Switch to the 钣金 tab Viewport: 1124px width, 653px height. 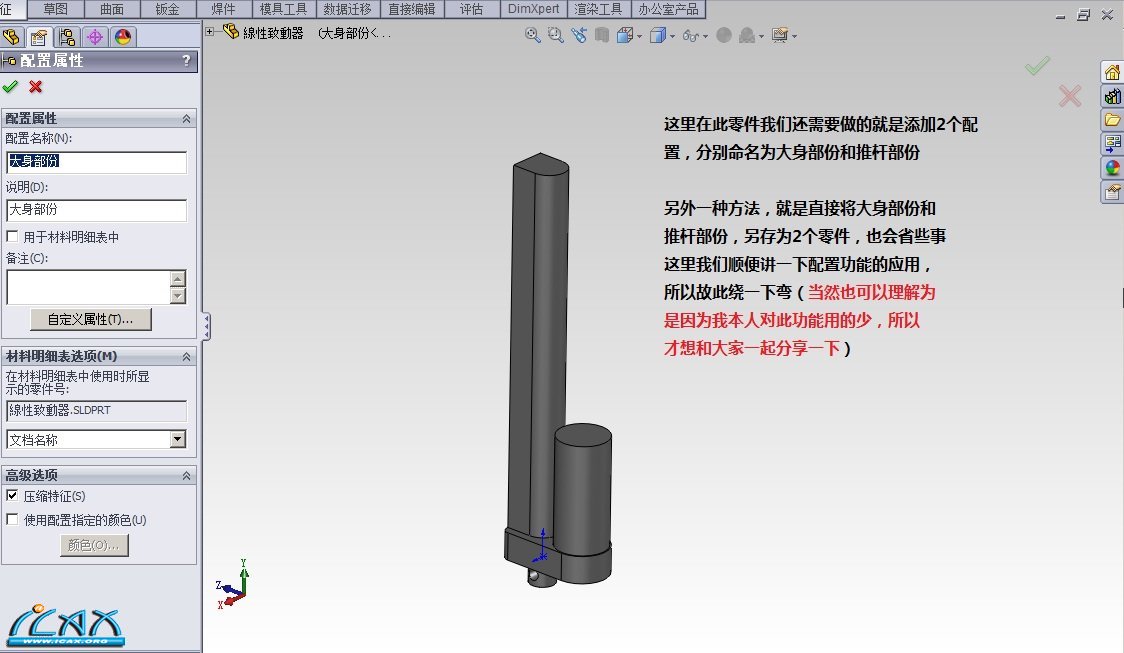[x=167, y=9]
